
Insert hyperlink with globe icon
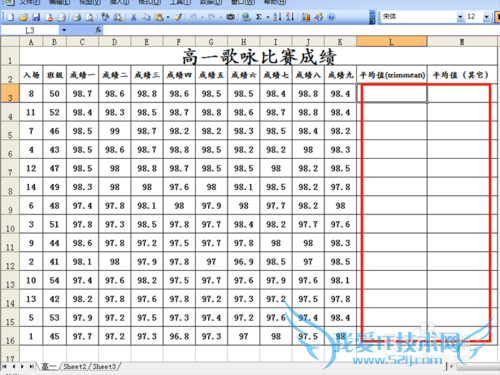click(246, 17)
